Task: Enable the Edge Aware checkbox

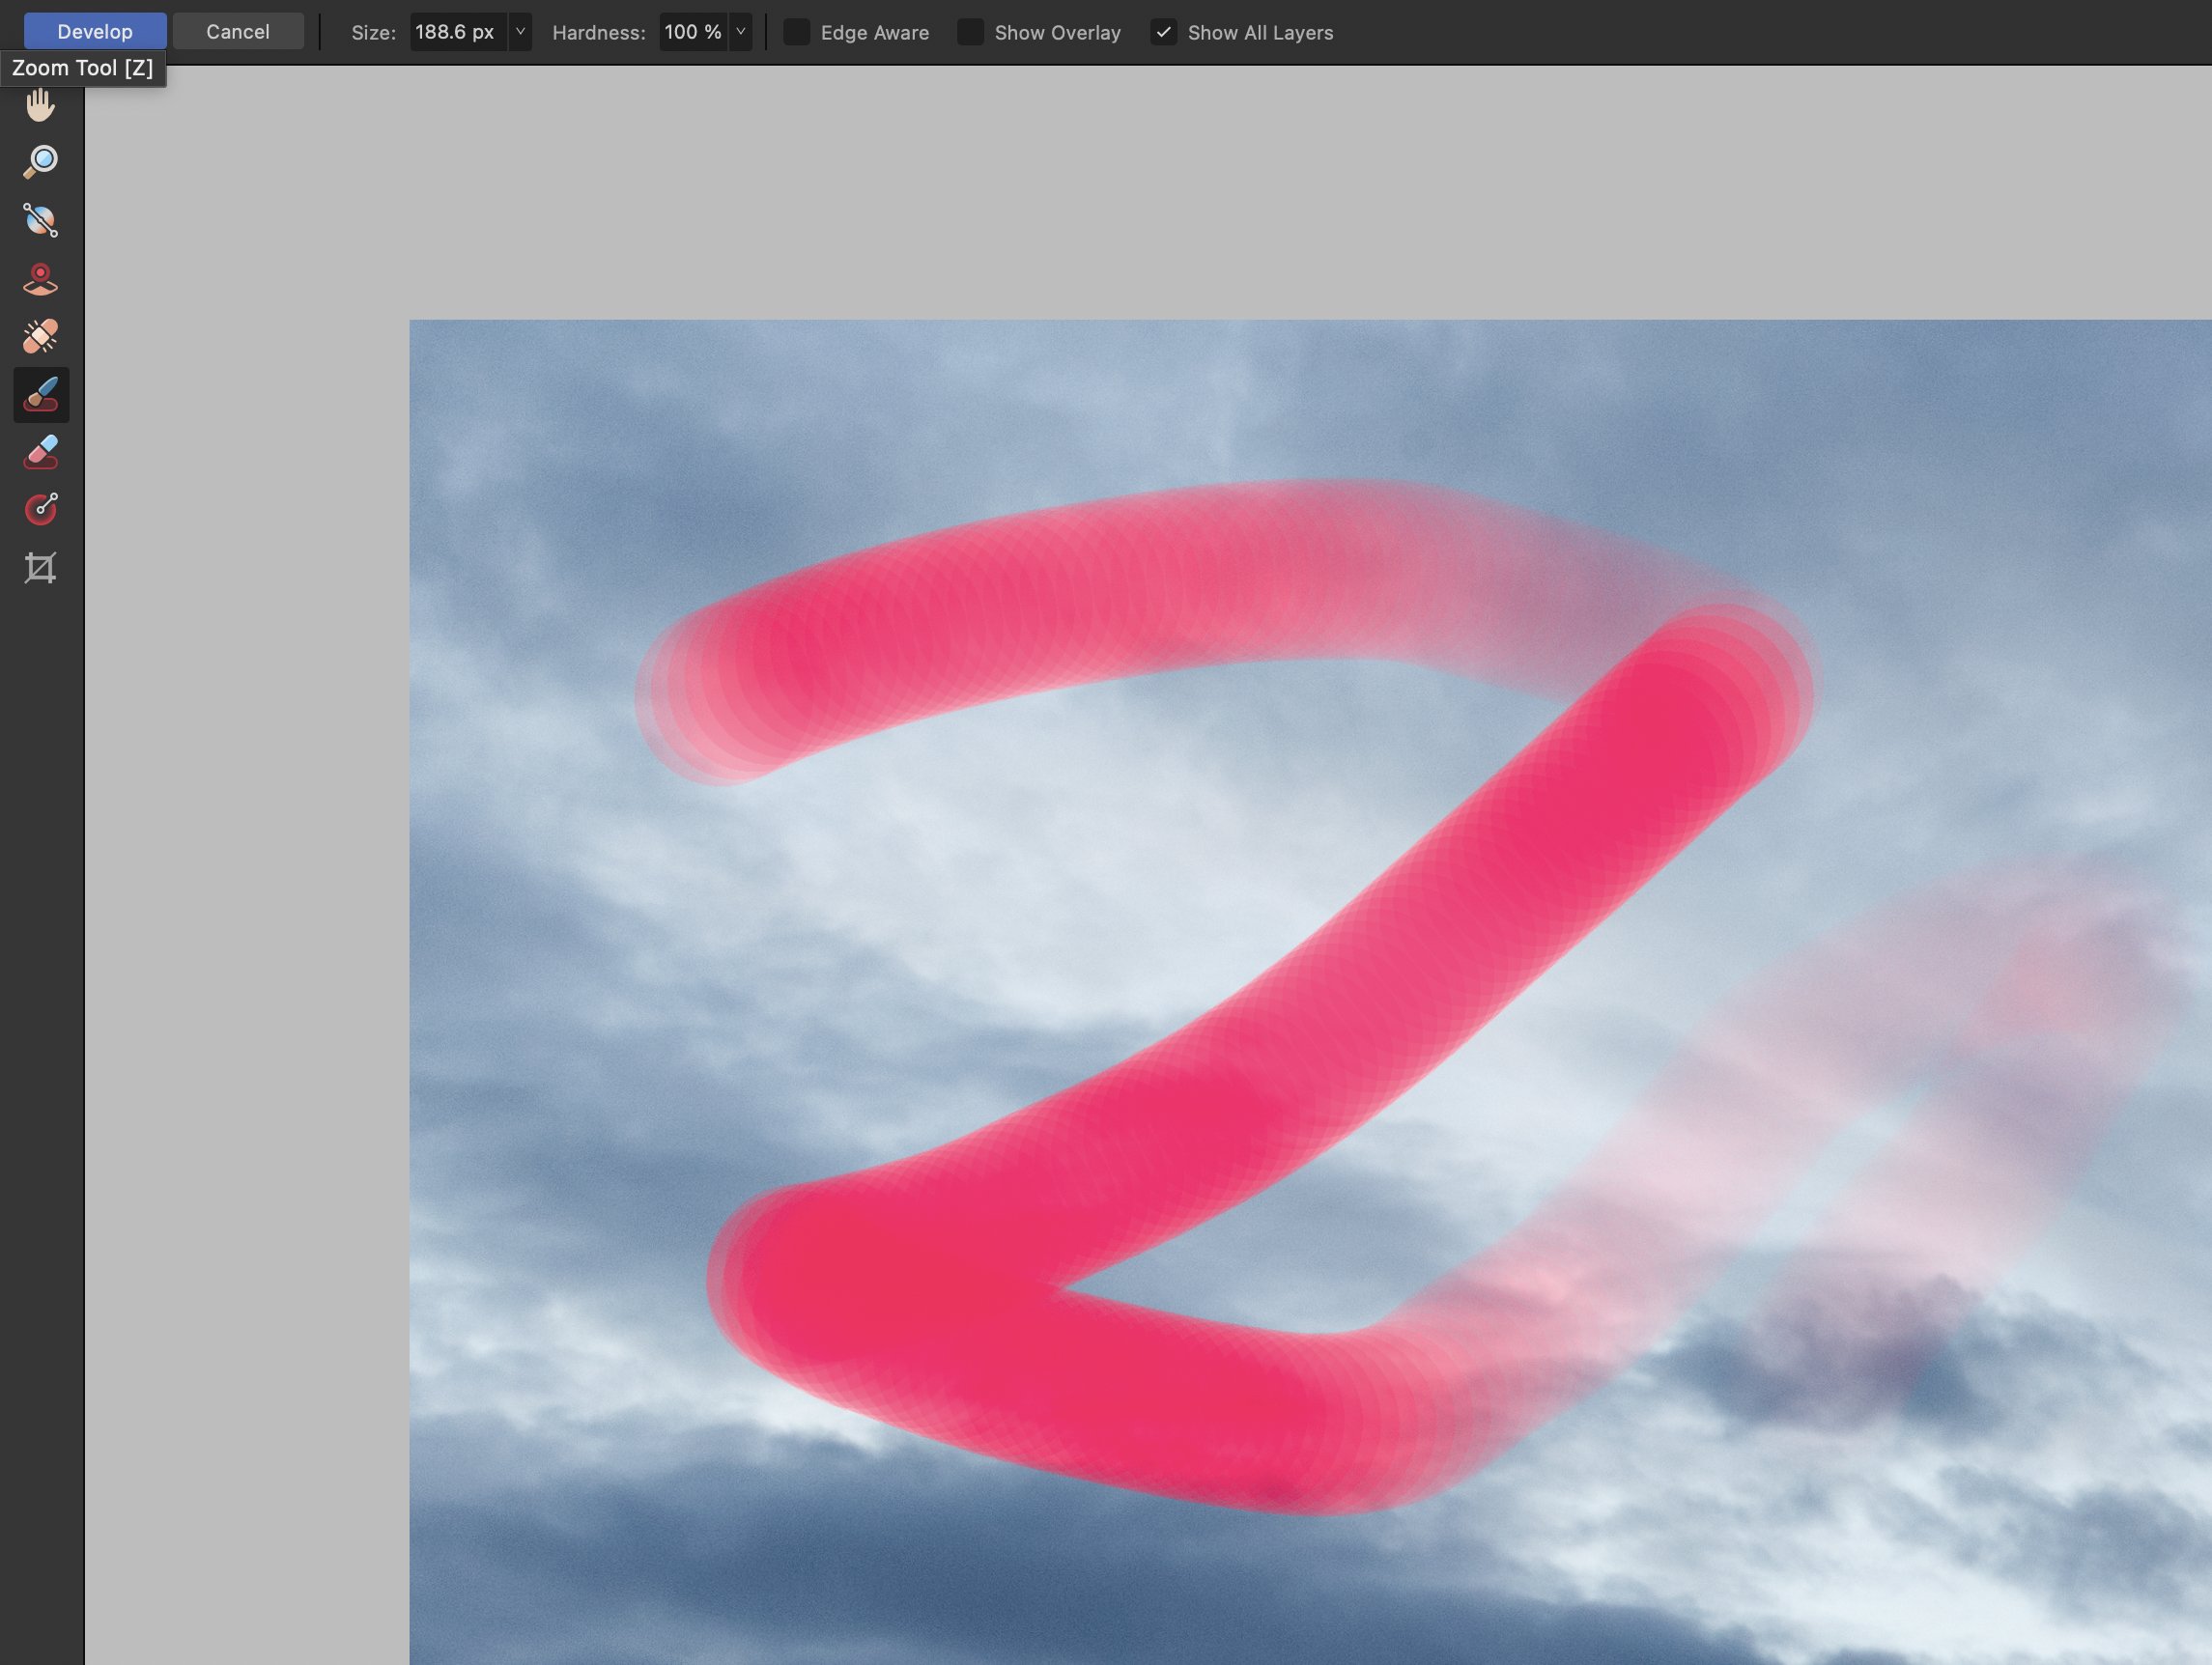Action: [796, 32]
